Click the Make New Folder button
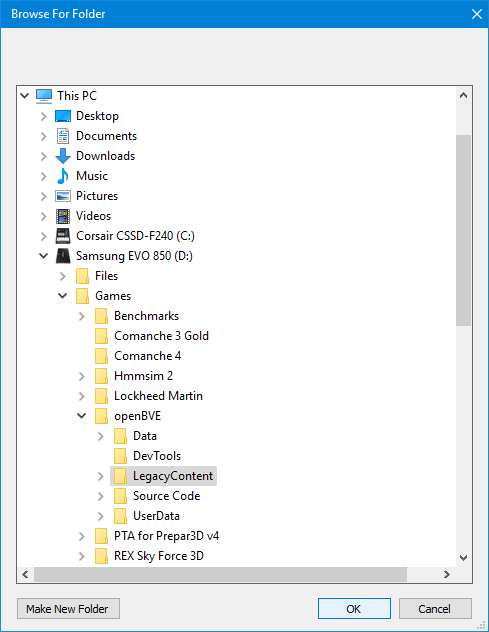This screenshot has width=489, height=632. pos(68,609)
